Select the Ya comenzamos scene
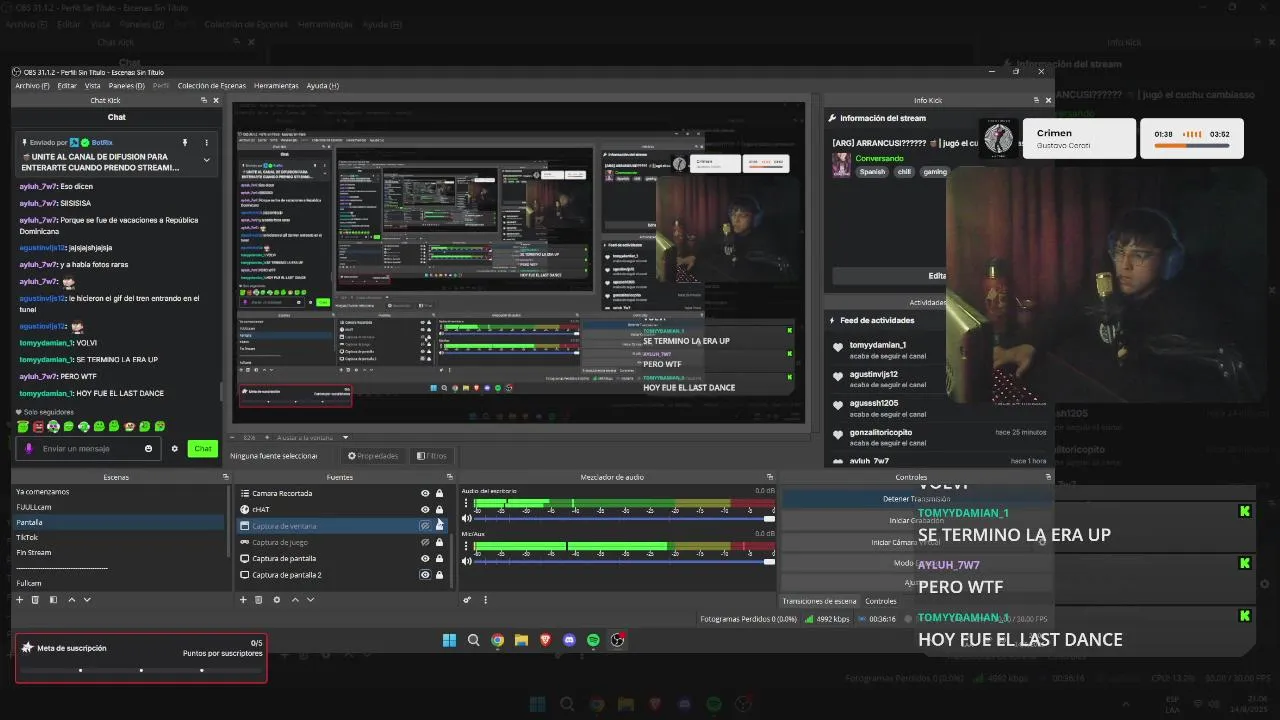 (x=118, y=492)
